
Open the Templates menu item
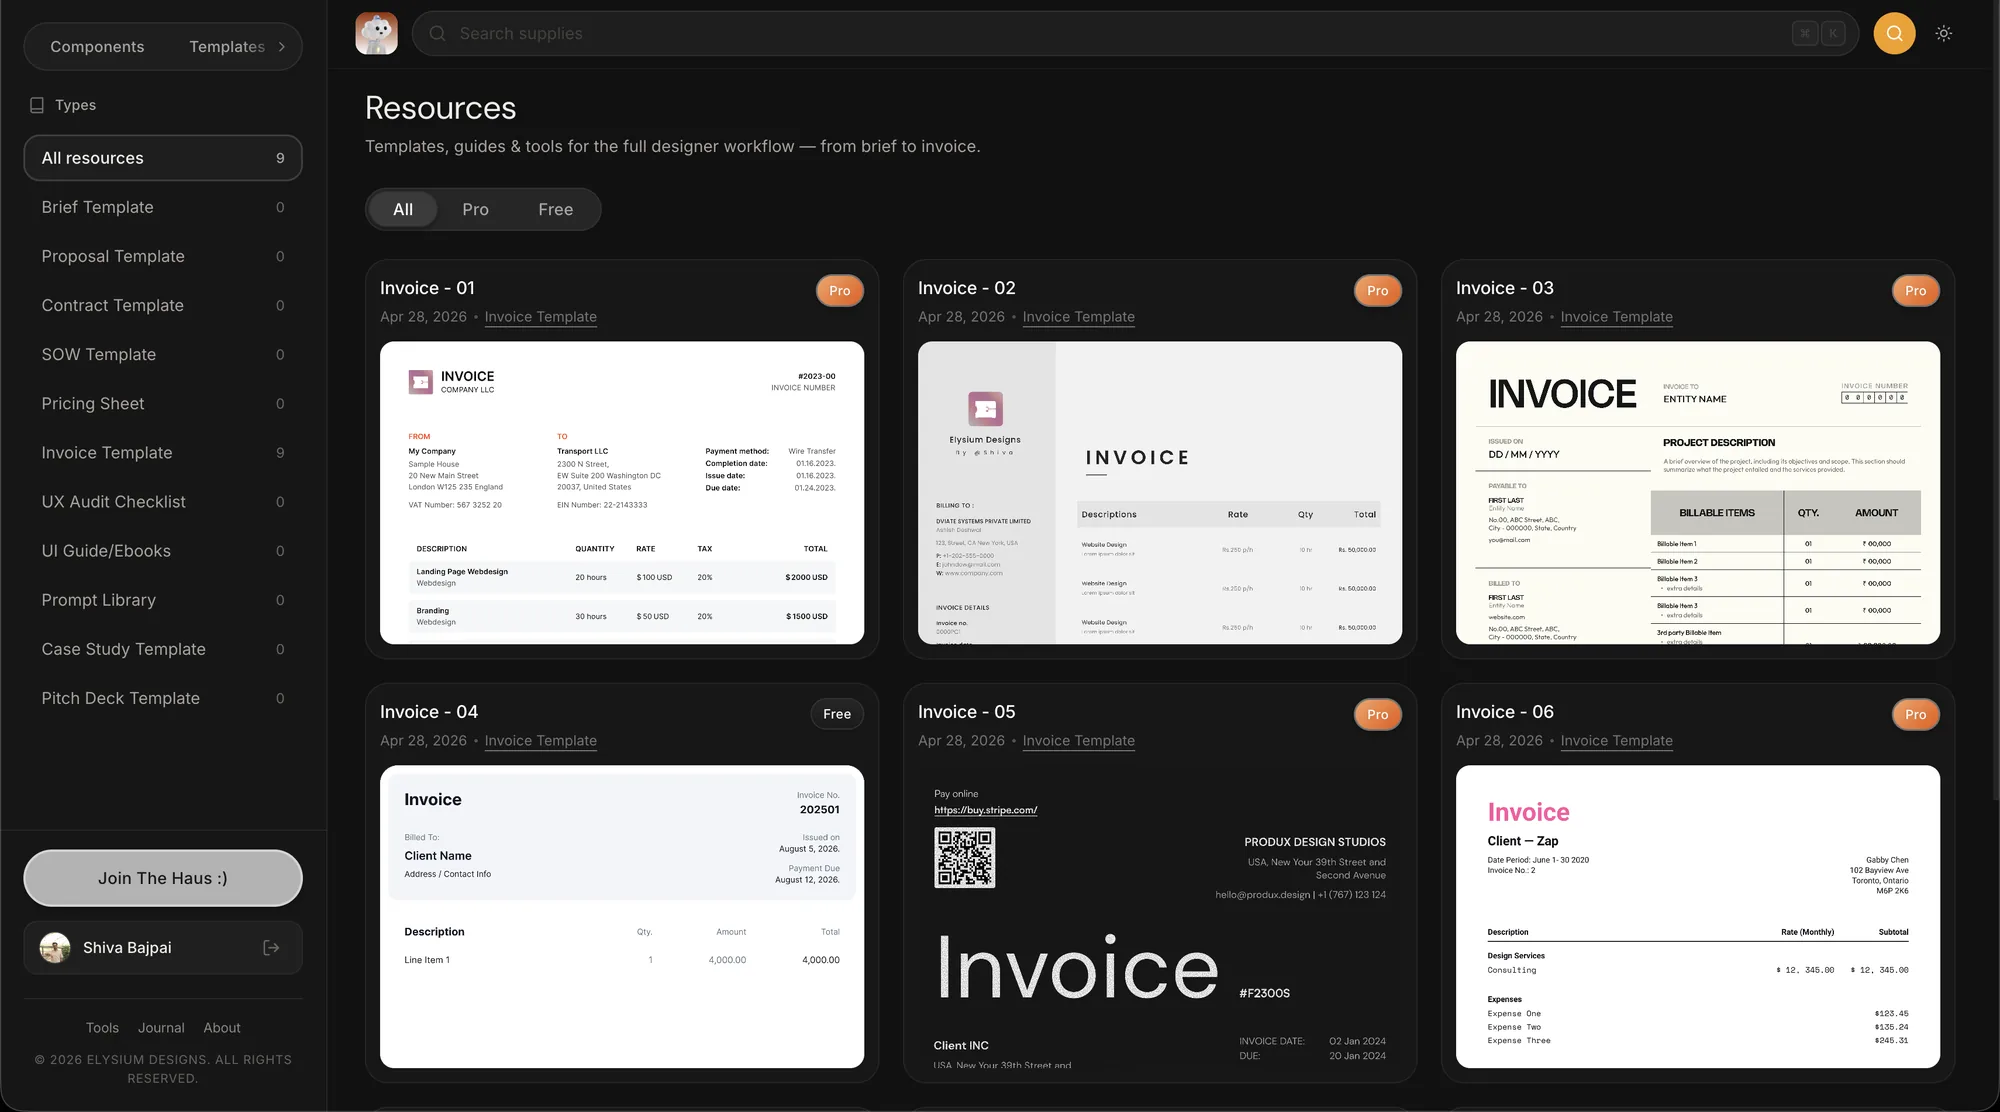[x=227, y=47]
